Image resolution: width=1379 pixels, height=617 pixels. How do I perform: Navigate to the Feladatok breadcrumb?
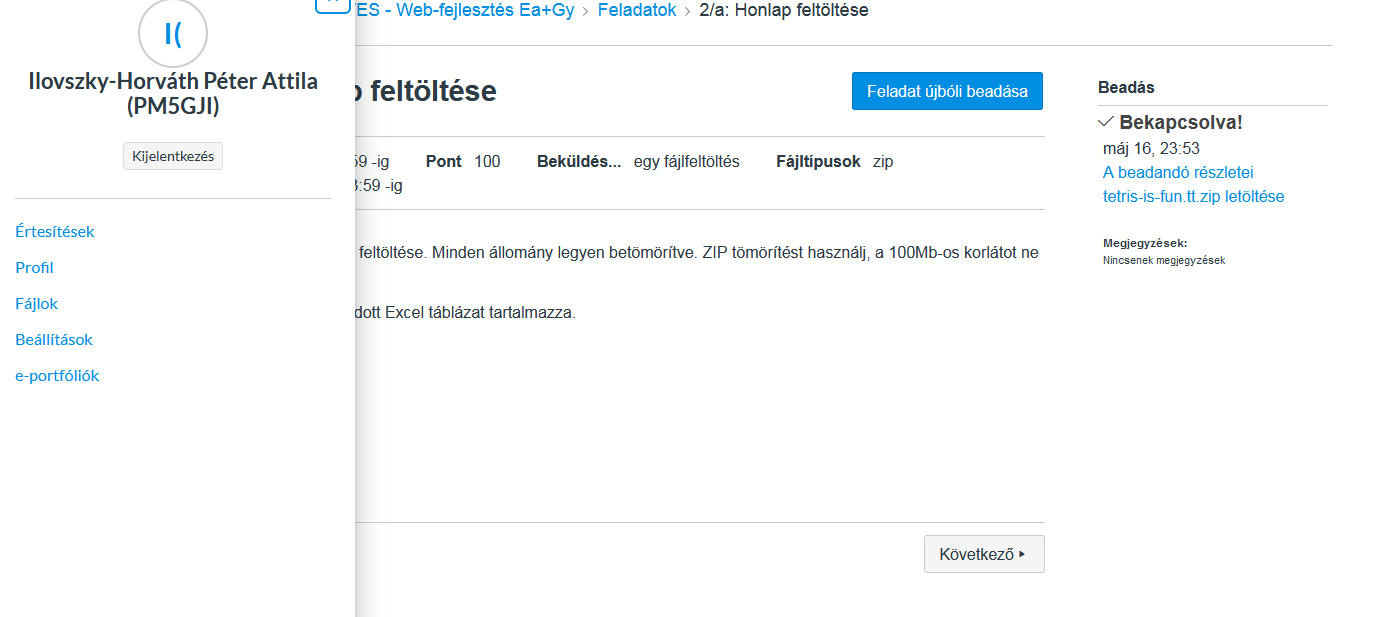click(x=637, y=11)
